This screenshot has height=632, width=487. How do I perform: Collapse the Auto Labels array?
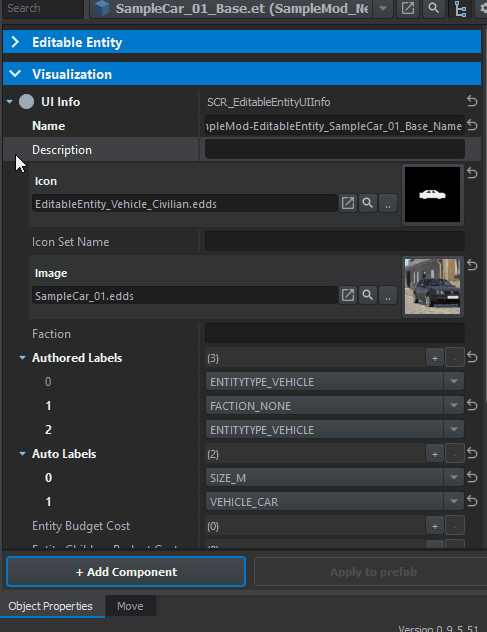(23, 454)
